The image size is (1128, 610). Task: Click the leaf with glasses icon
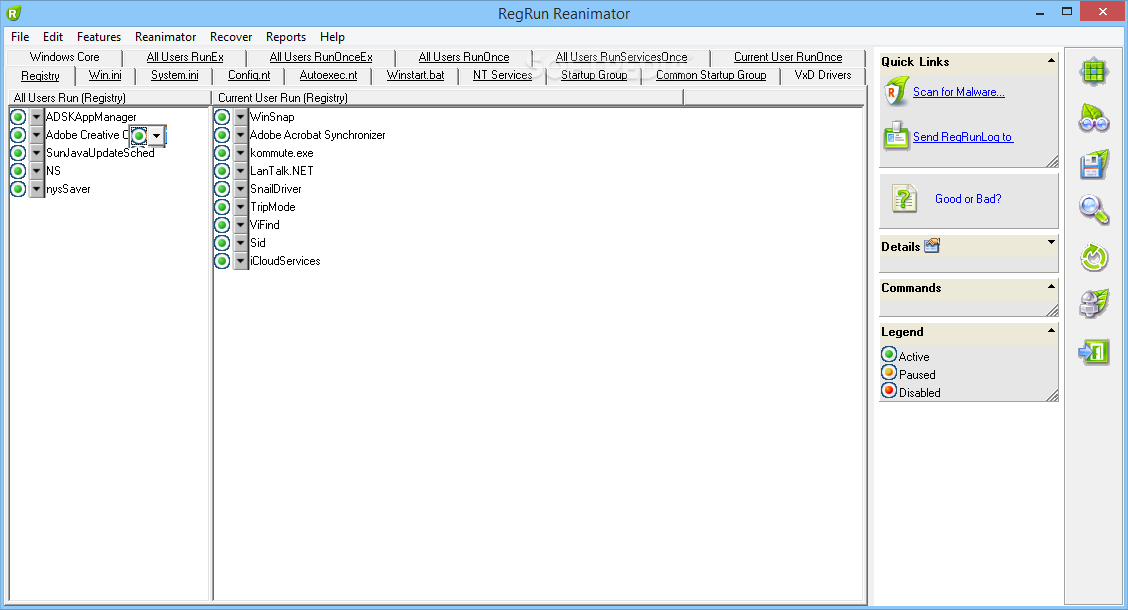(1093, 118)
